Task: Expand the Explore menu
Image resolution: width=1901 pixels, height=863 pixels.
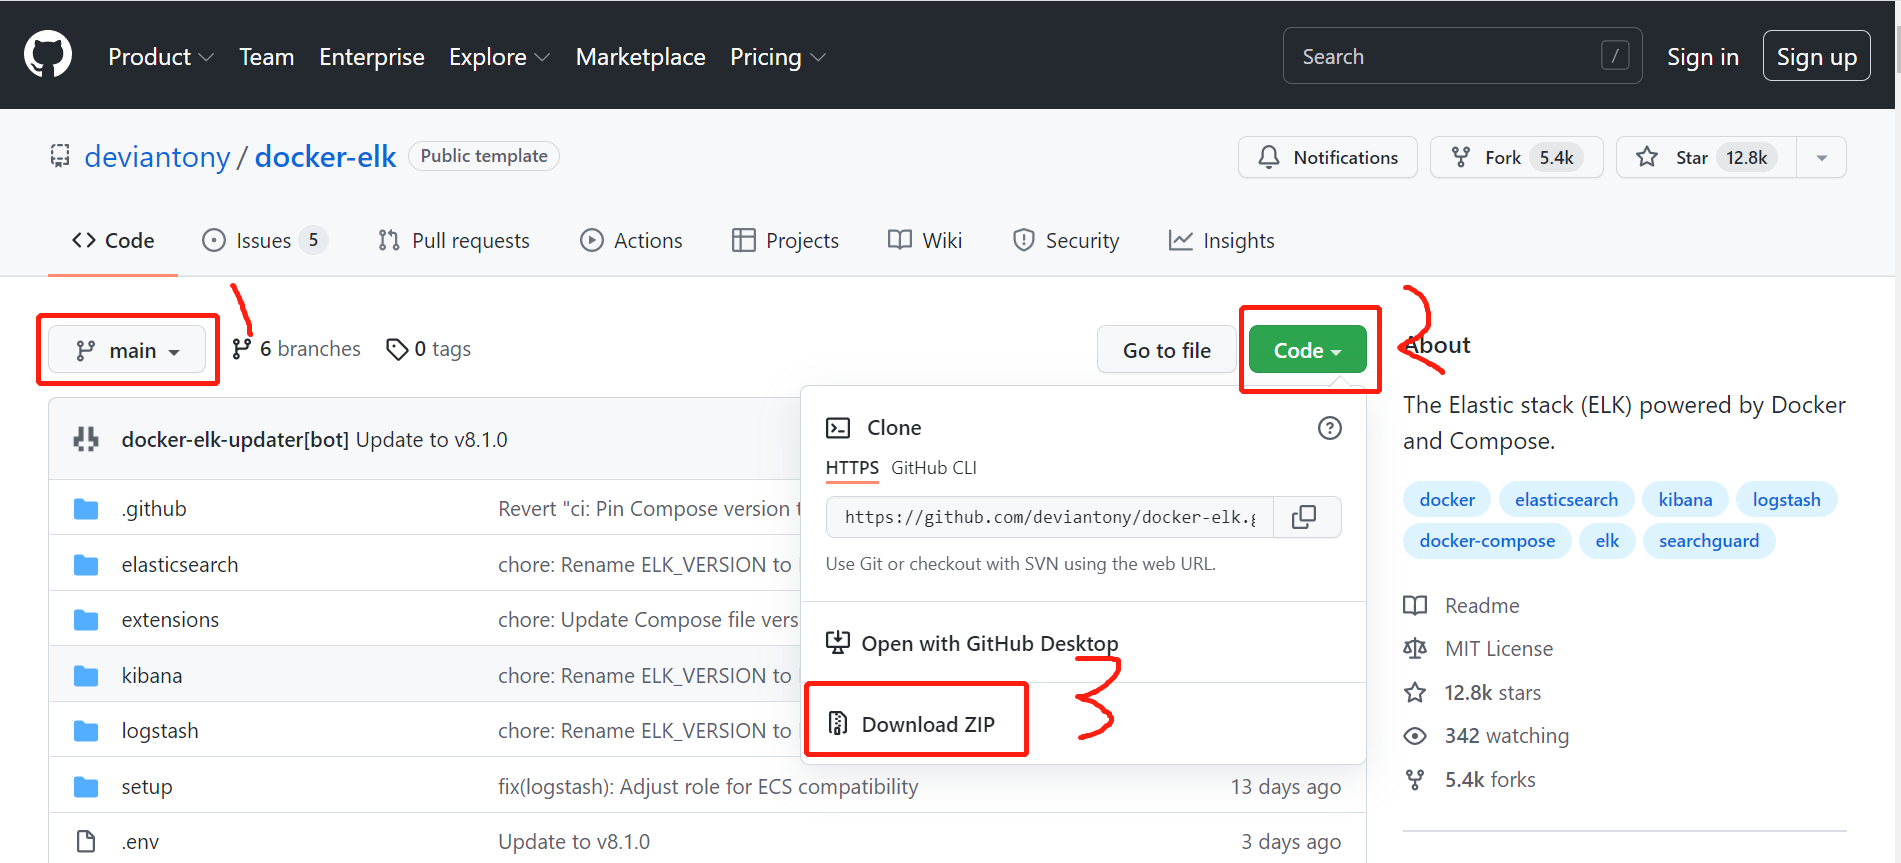Action: coord(499,57)
